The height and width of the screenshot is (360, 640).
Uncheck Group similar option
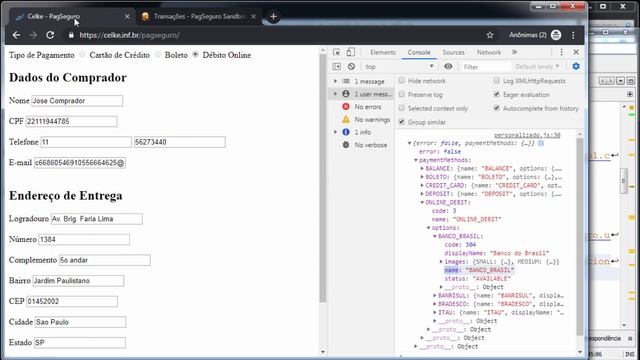tap(402, 122)
